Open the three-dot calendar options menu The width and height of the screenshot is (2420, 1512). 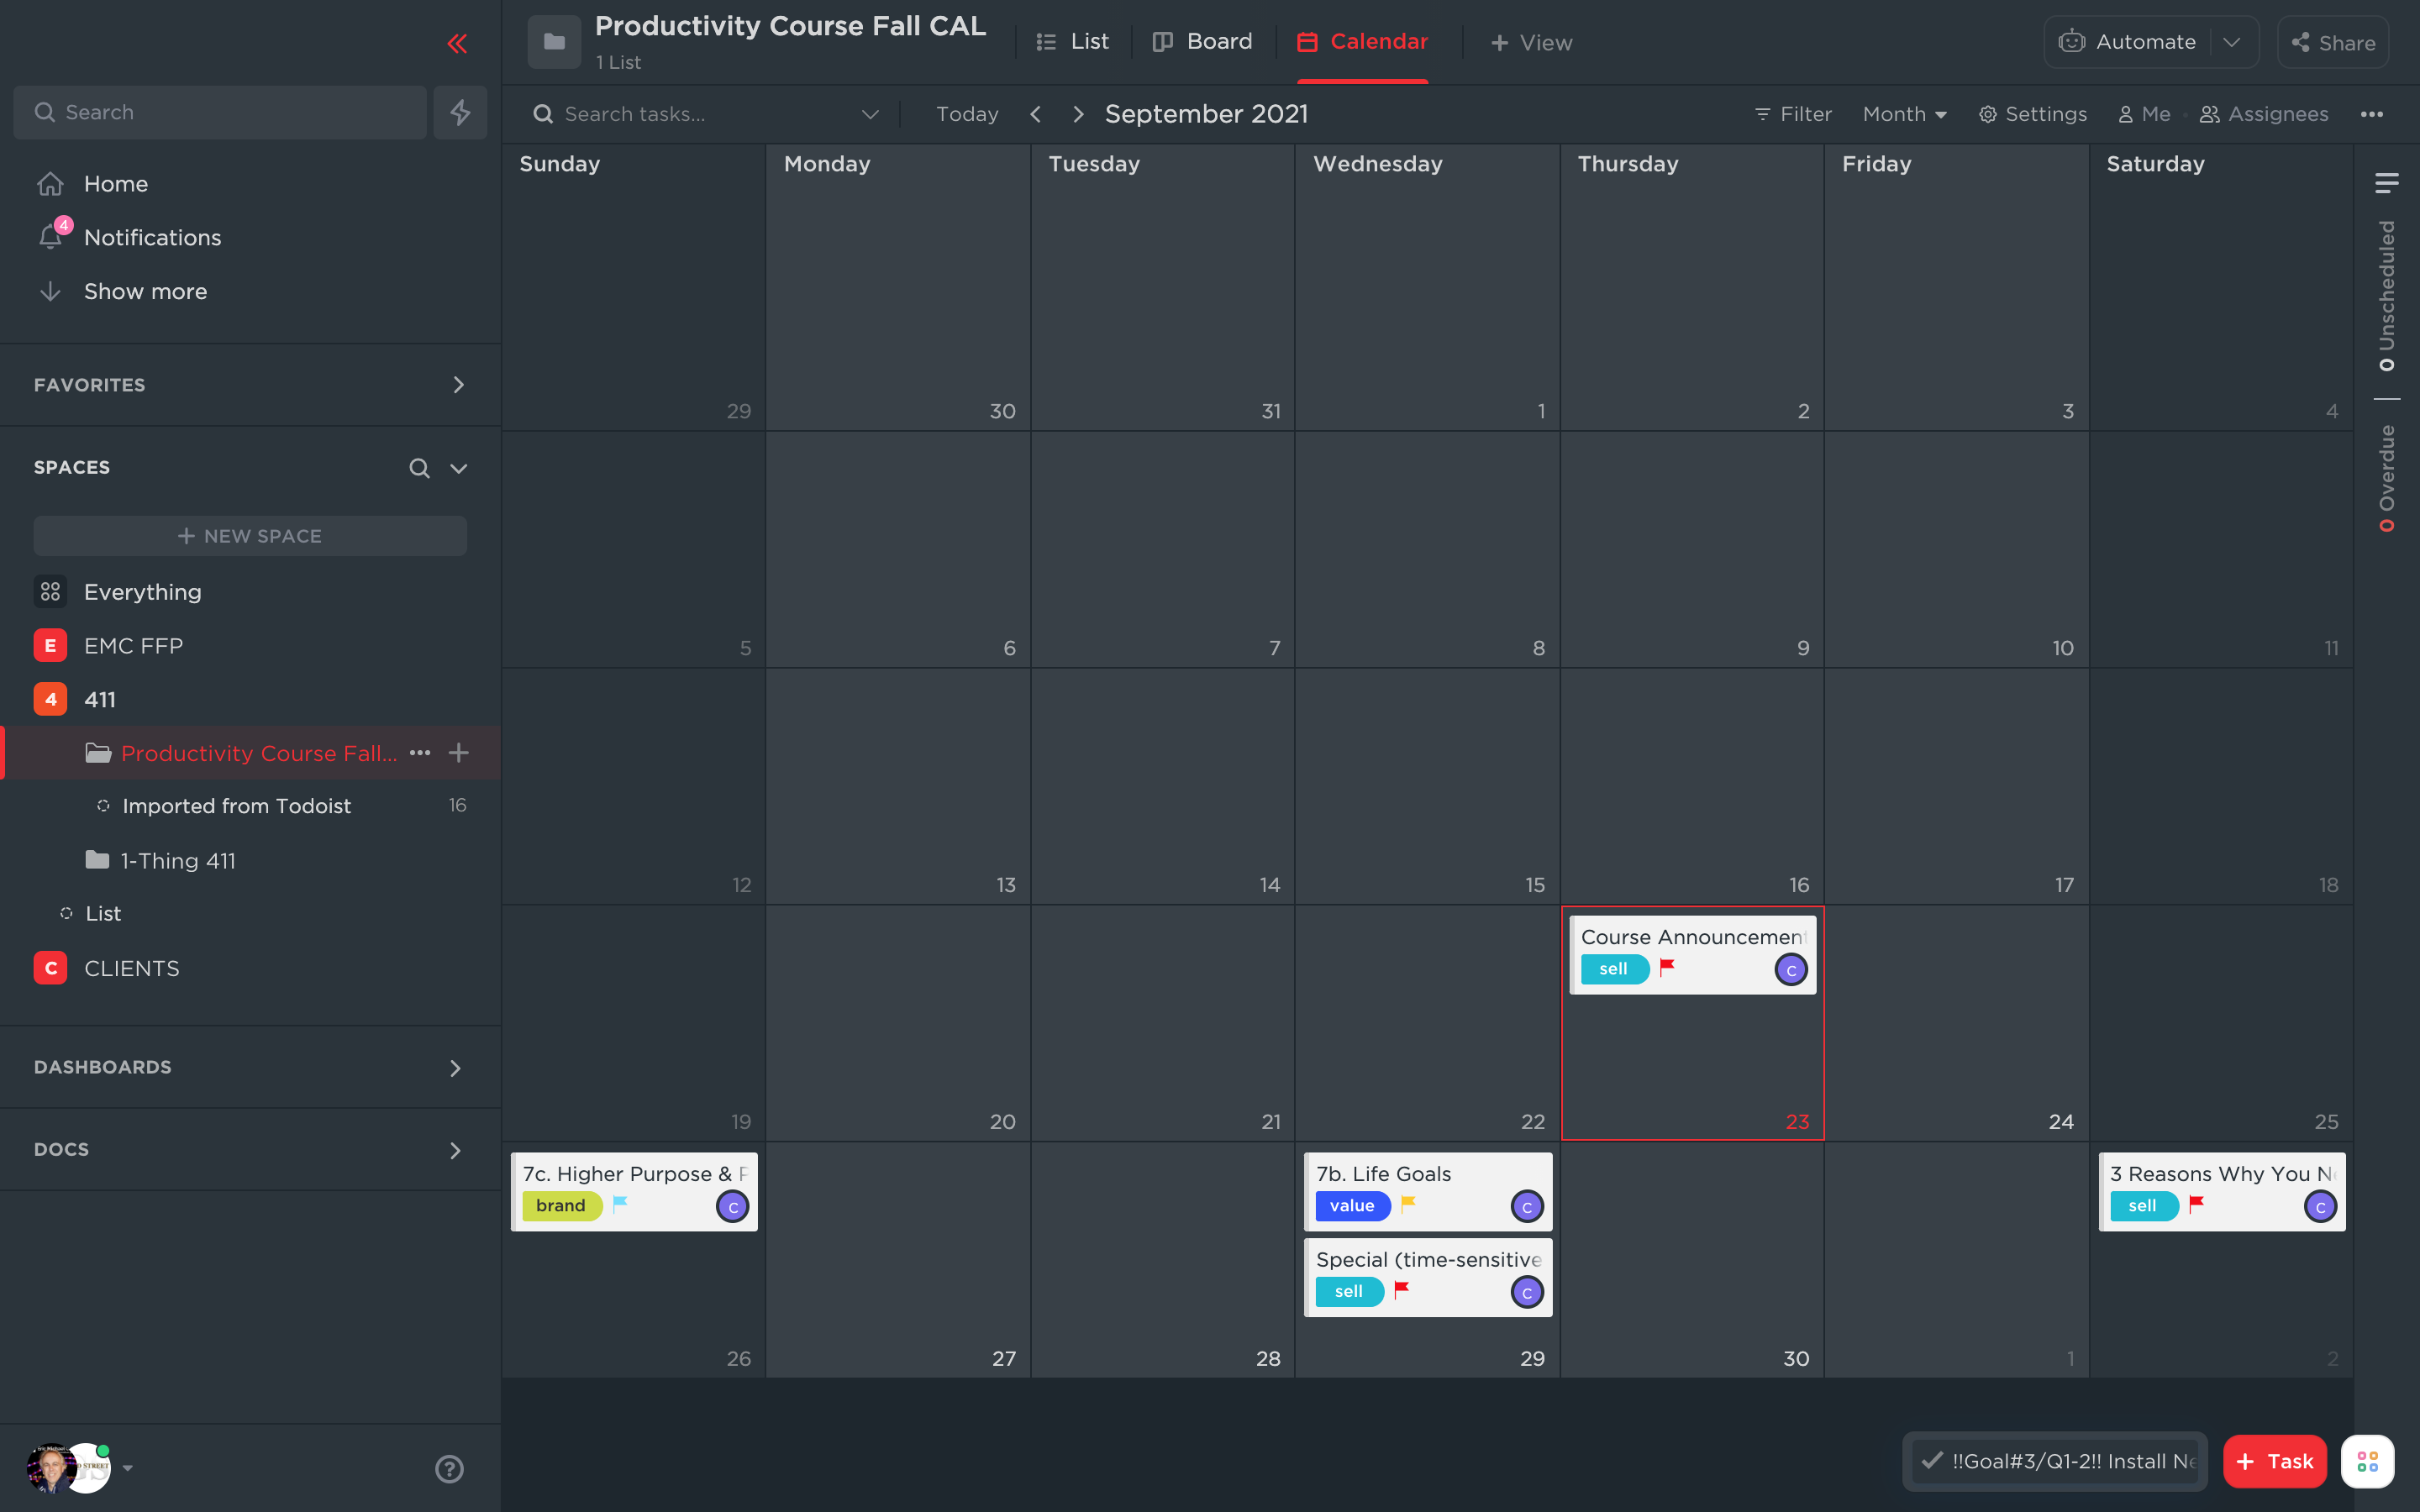click(x=2371, y=114)
